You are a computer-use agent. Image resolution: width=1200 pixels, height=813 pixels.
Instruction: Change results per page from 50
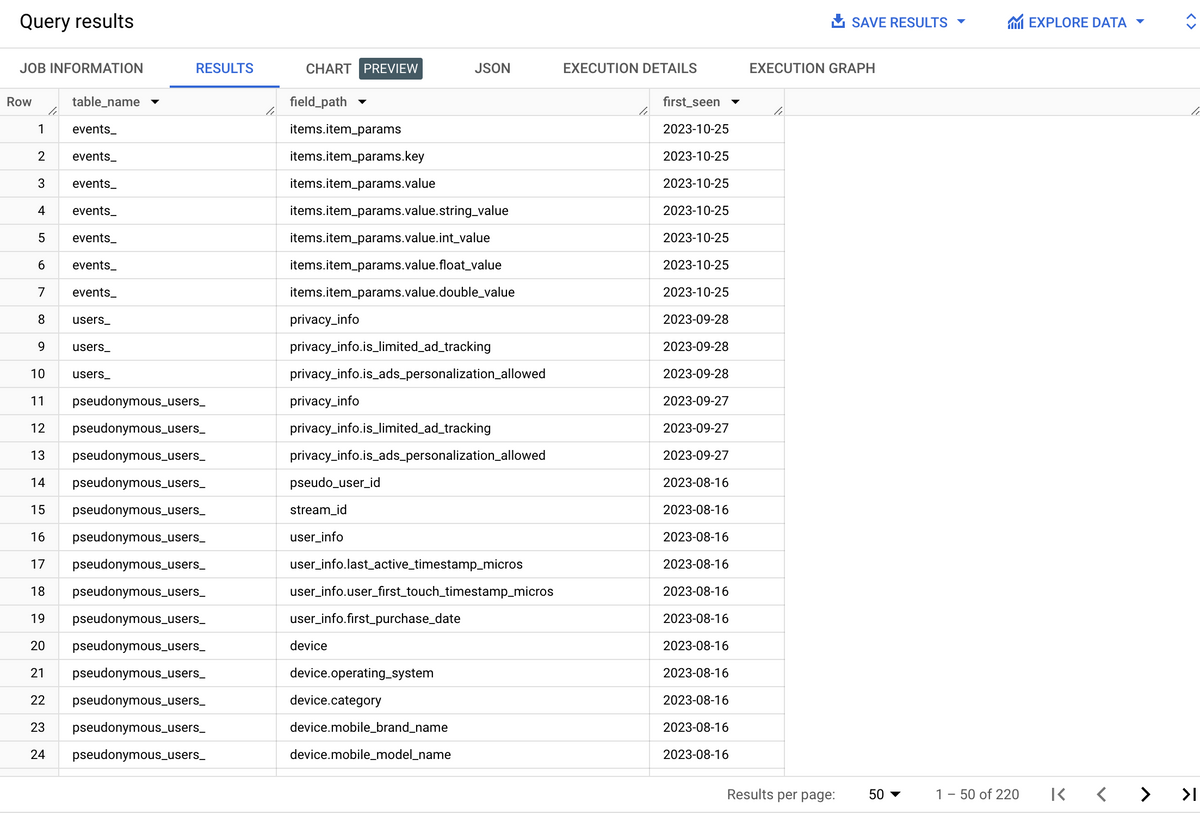[882, 794]
